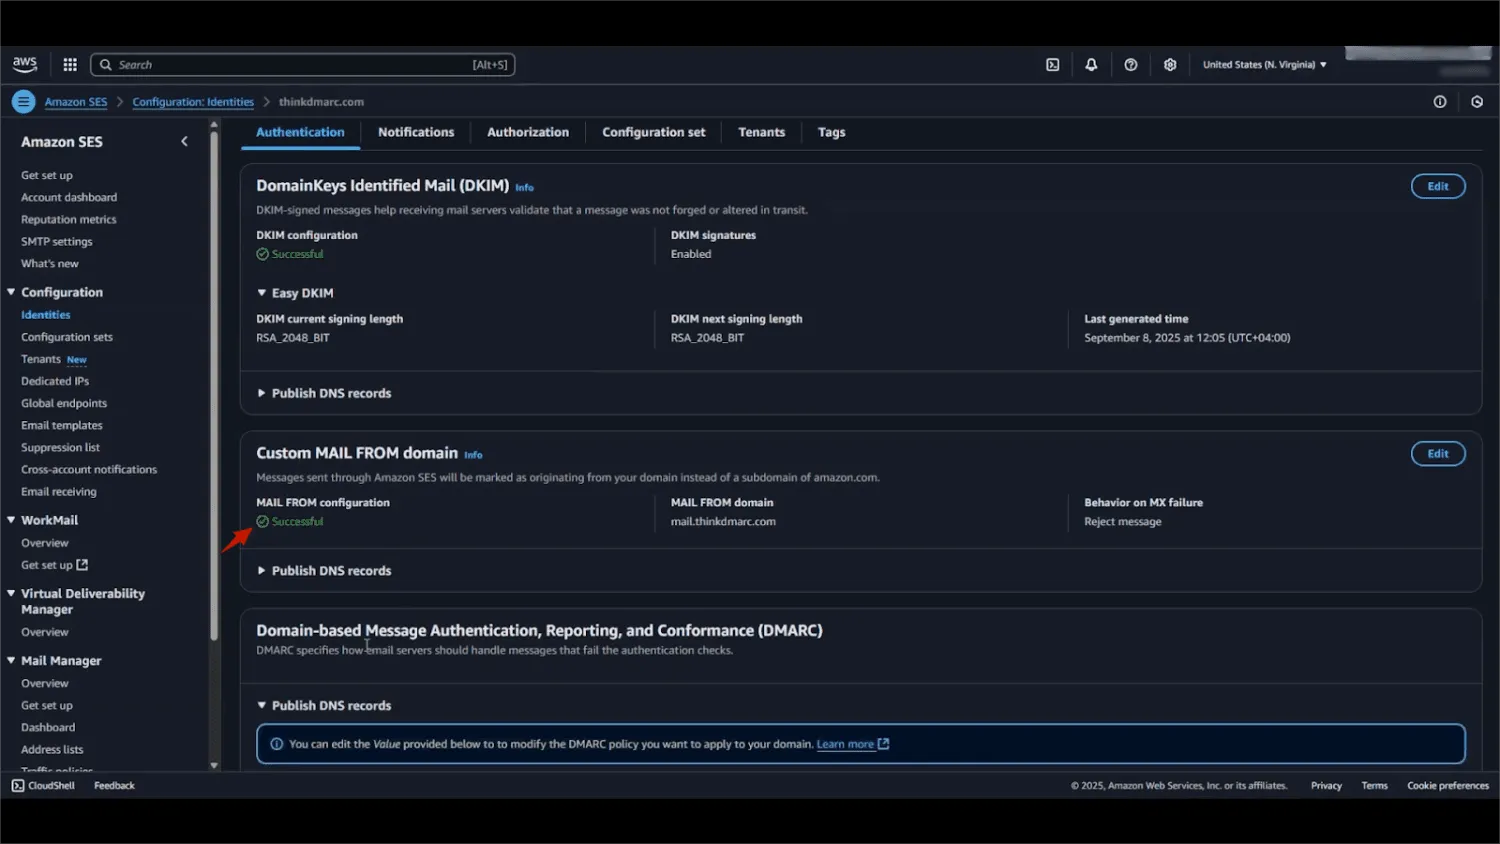Collapse the Amazon SES side panel

184,142
